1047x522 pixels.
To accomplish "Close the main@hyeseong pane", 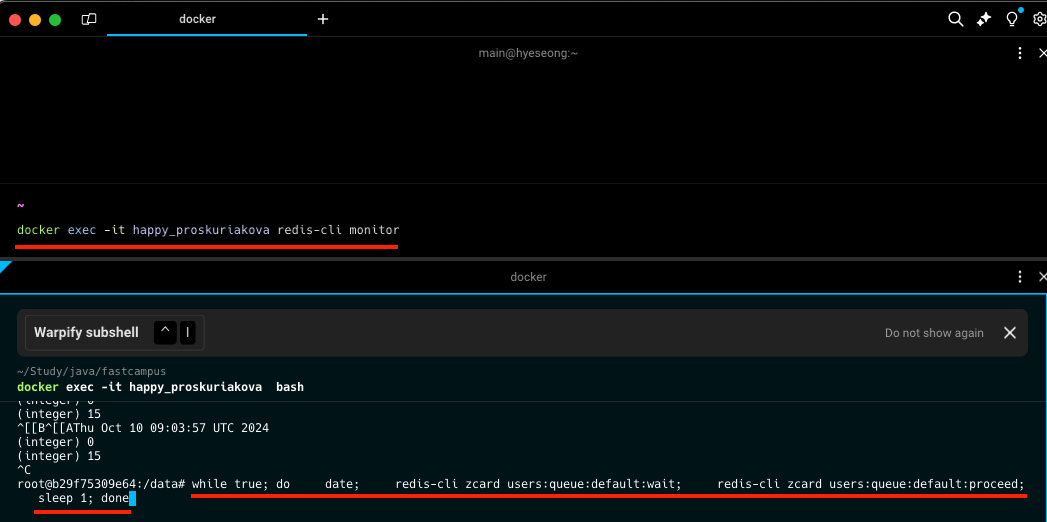I will click(1043, 53).
